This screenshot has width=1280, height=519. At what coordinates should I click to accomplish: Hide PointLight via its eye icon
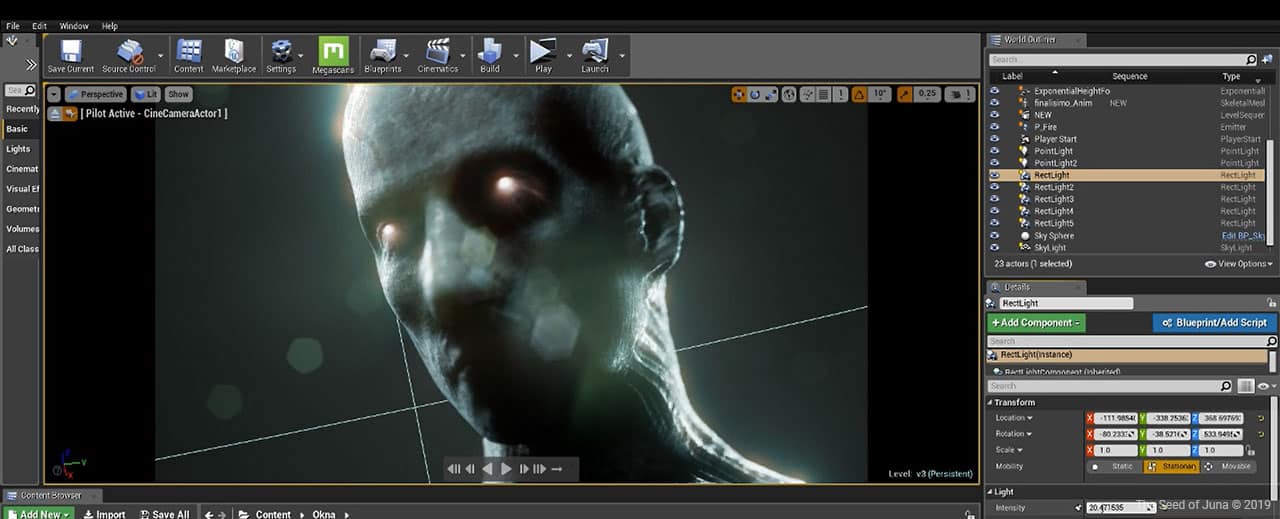[995, 151]
